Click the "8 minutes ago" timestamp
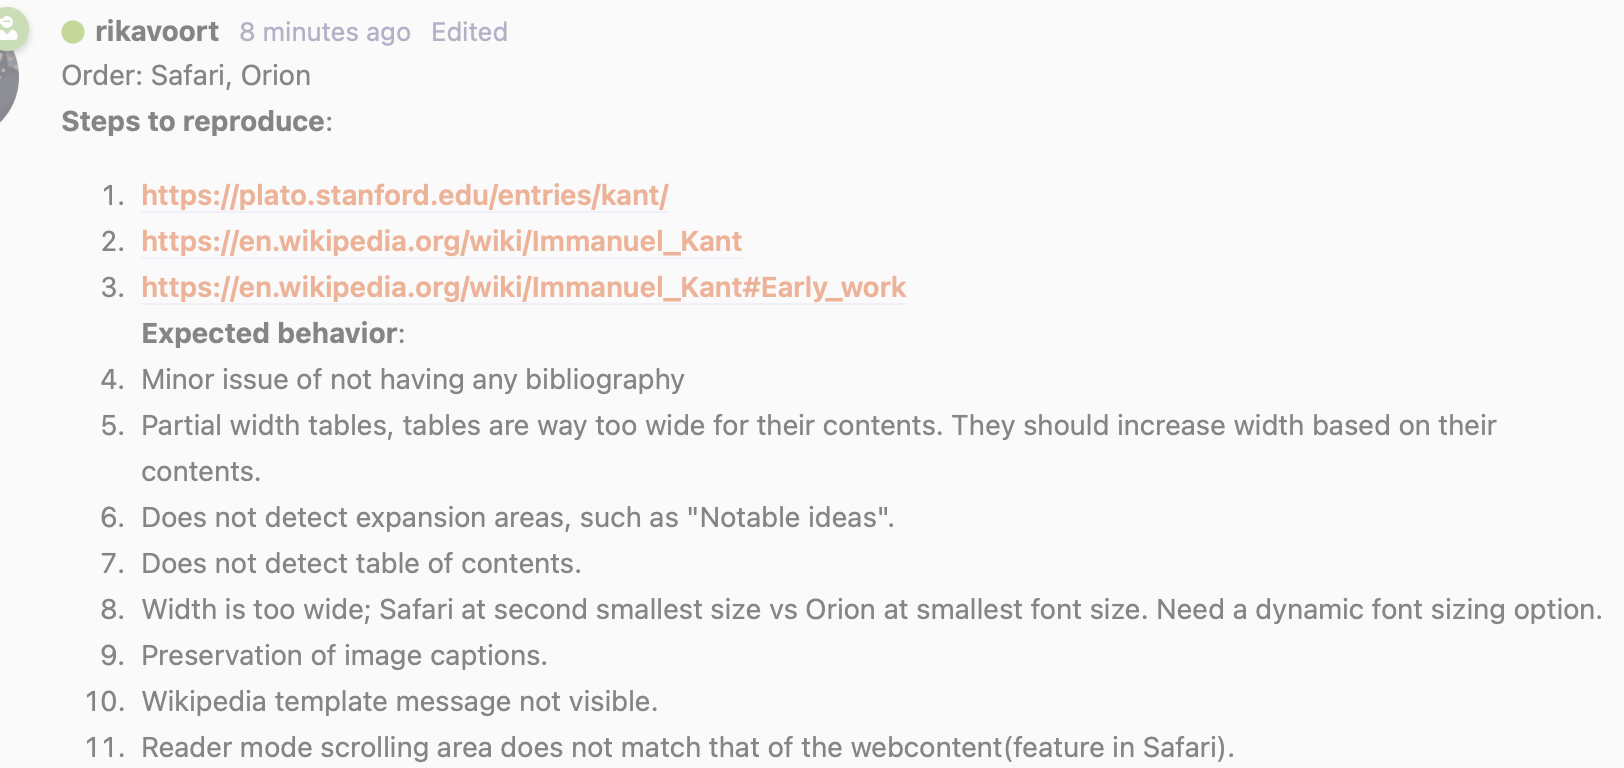This screenshot has width=1624, height=768. [325, 32]
